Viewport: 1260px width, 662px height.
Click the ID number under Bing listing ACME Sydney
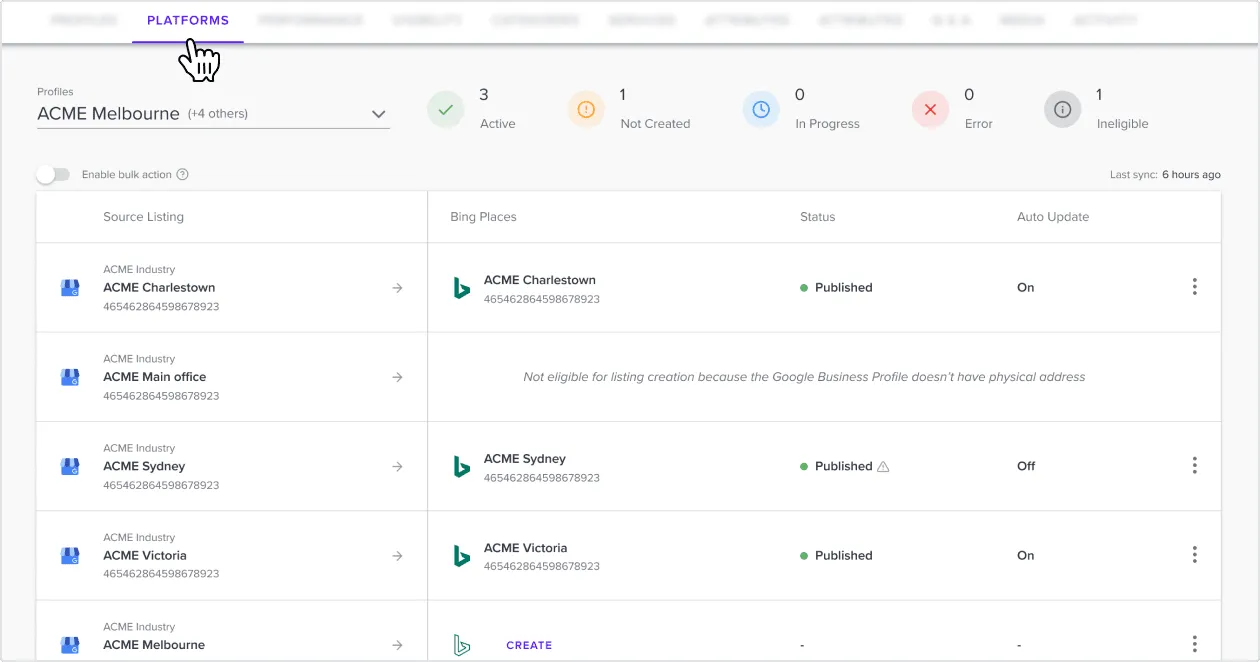pyautogui.click(x=542, y=478)
